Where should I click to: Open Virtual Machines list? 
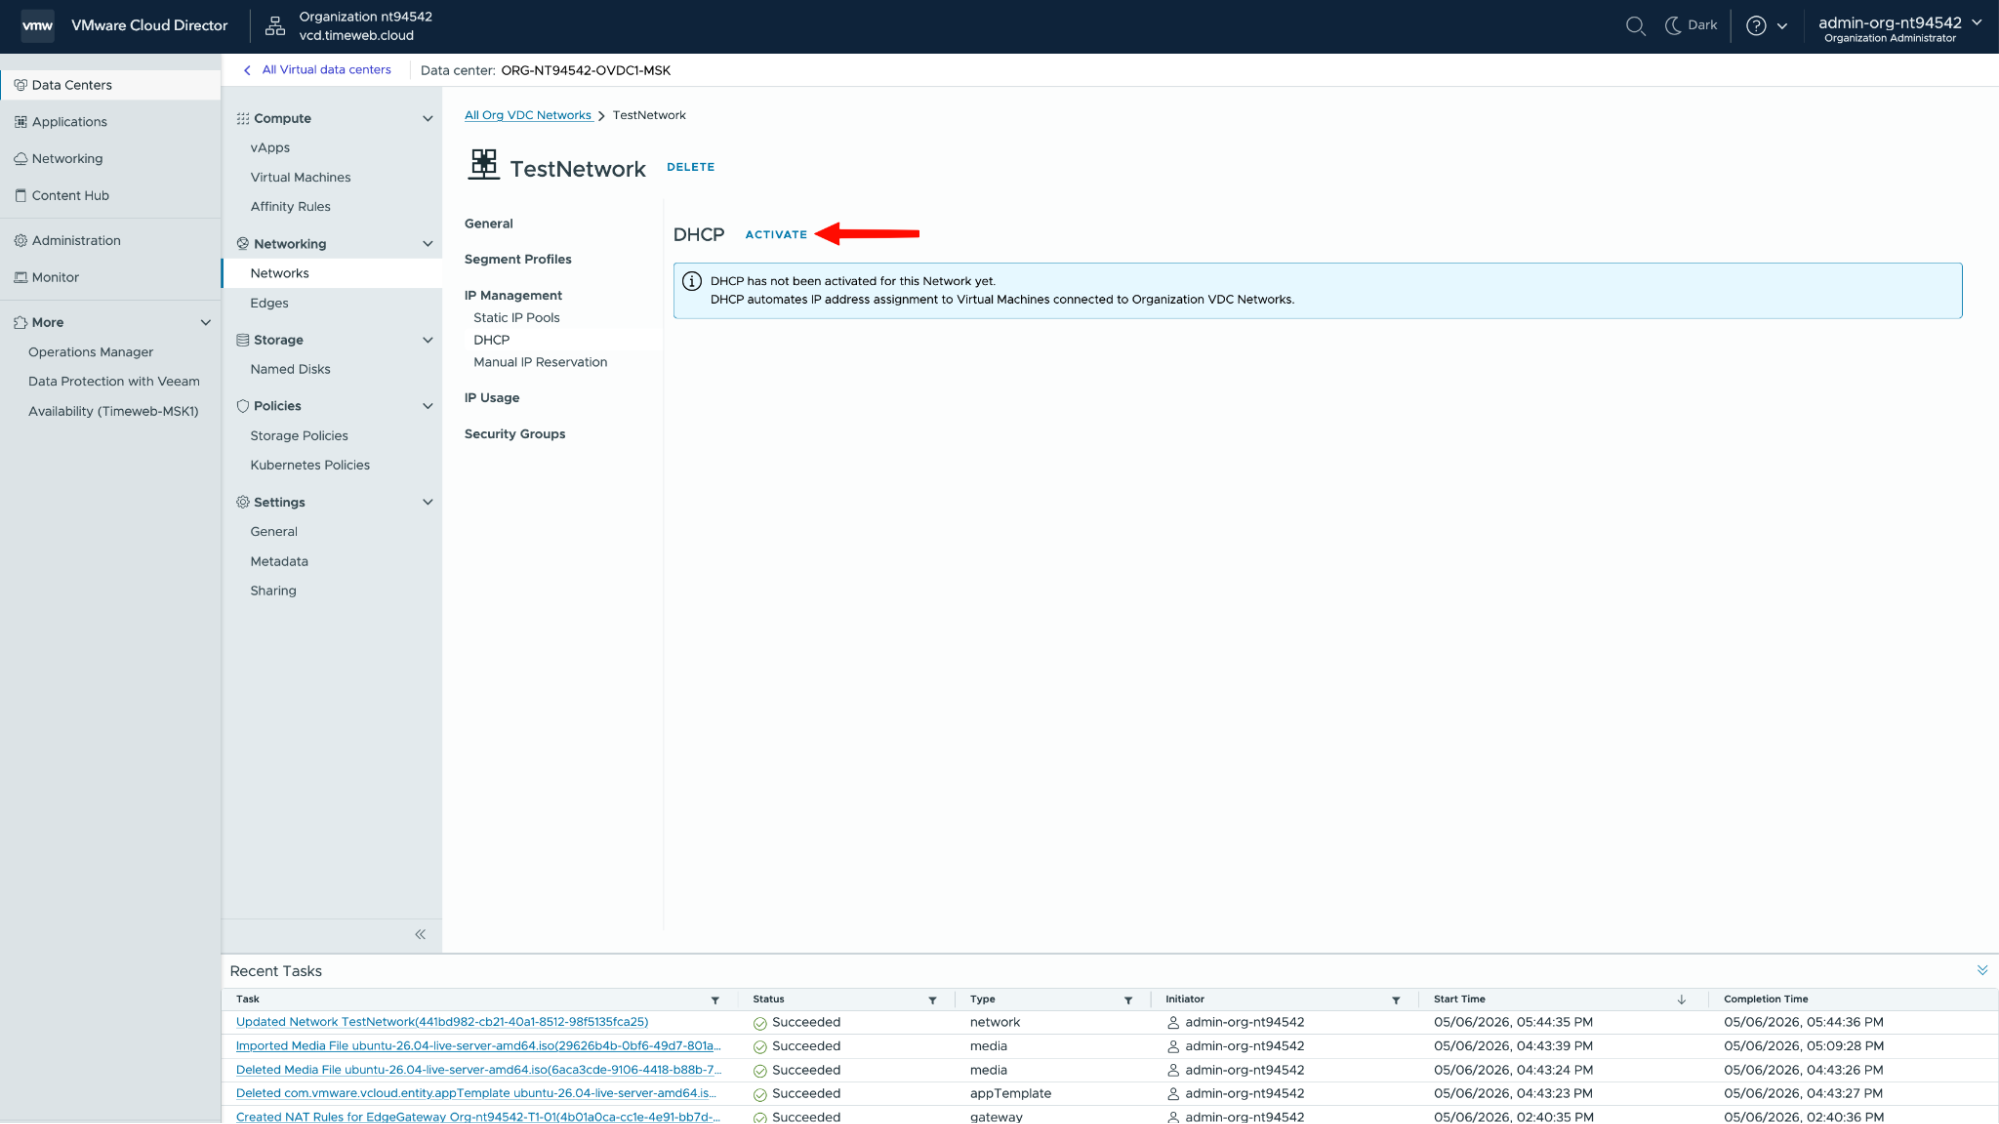click(300, 178)
